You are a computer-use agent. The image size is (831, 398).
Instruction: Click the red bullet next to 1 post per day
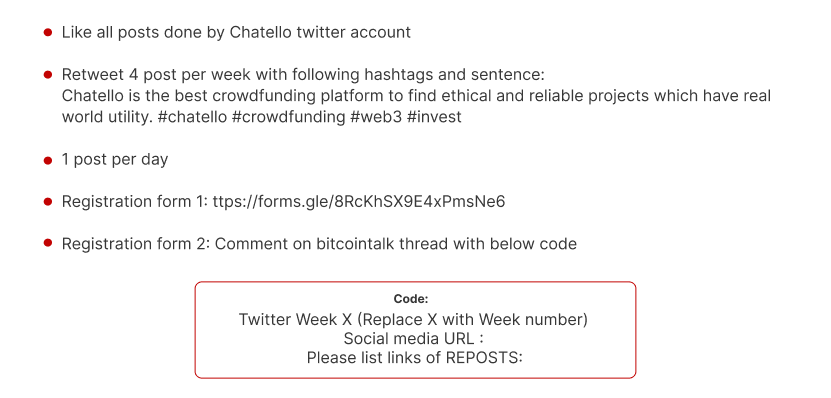48,160
